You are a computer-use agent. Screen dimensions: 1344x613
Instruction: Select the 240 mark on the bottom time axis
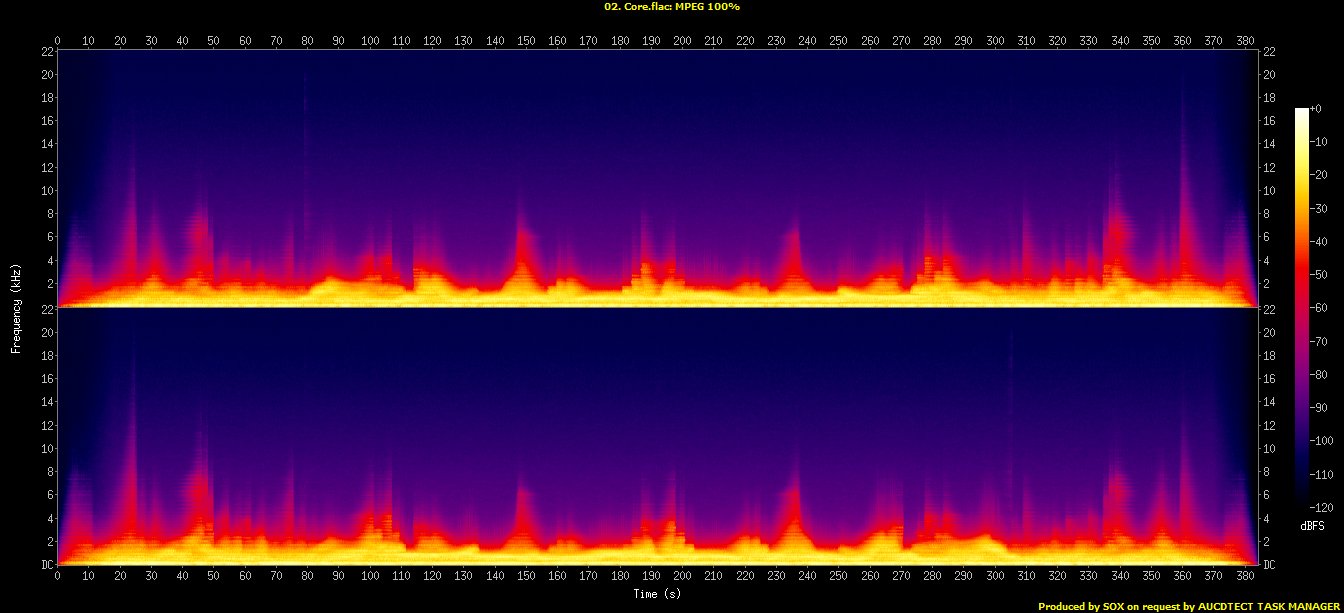point(808,577)
